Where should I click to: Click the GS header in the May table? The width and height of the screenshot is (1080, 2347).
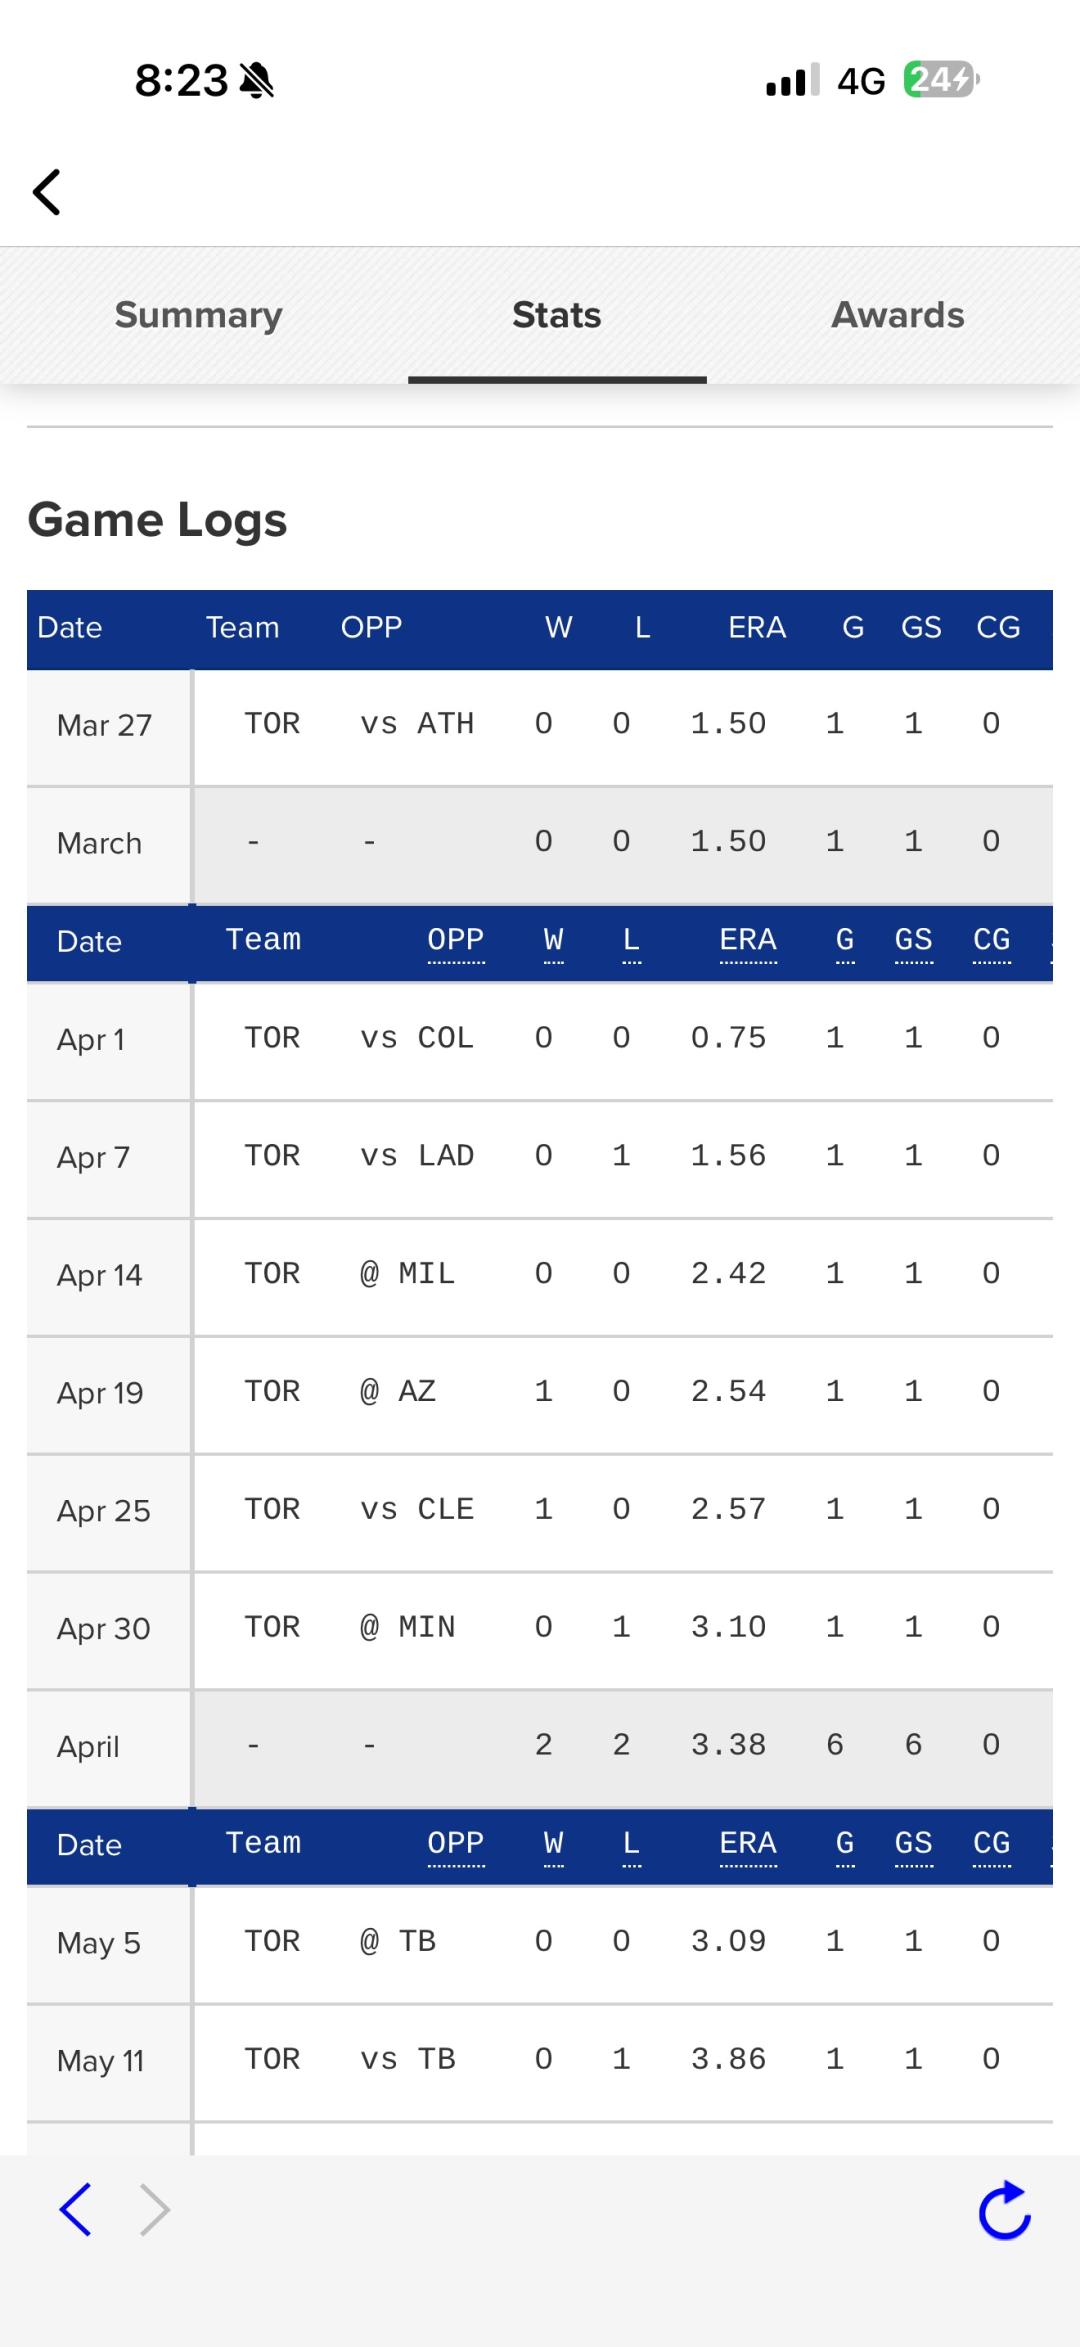pyautogui.click(x=913, y=1843)
